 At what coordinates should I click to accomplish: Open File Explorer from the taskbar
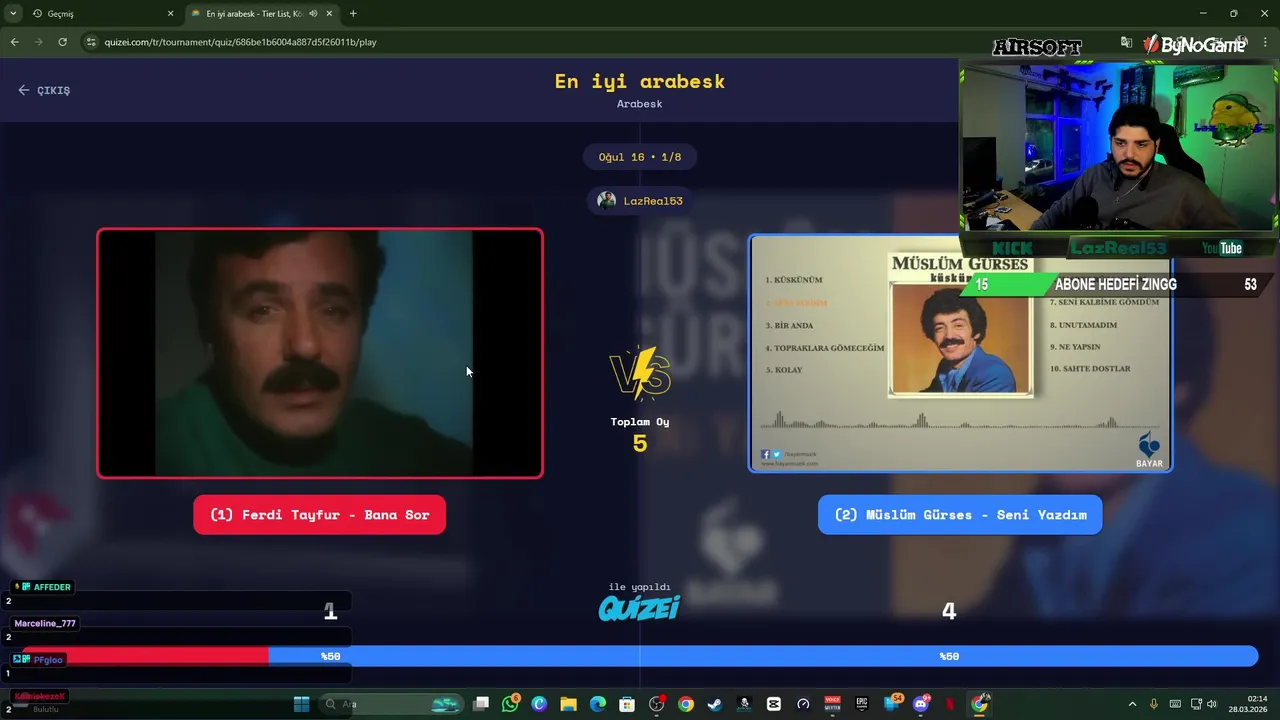(x=568, y=704)
